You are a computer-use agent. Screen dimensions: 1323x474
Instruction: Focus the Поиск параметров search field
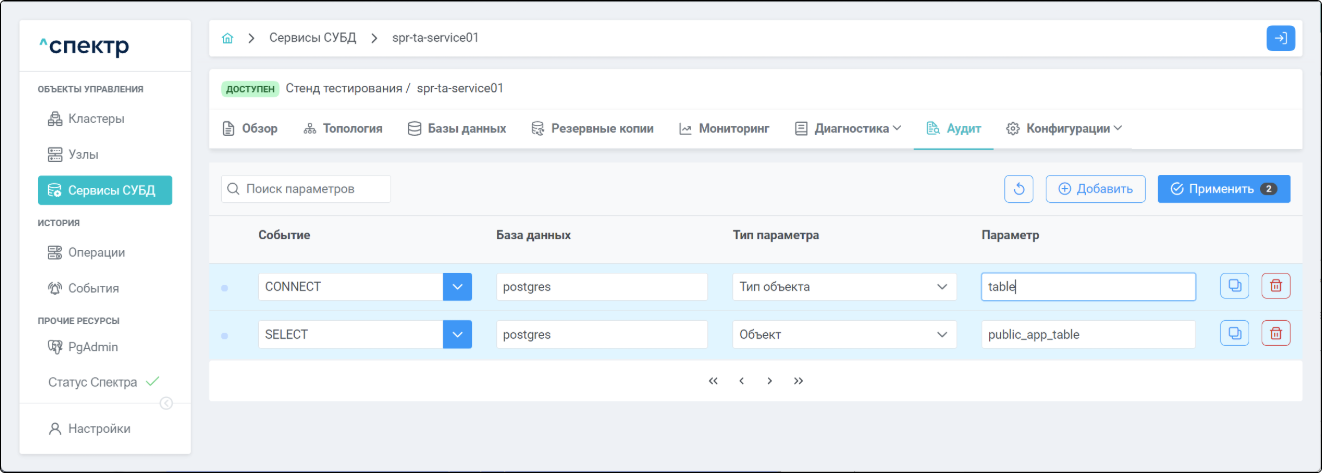click(306, 189)
